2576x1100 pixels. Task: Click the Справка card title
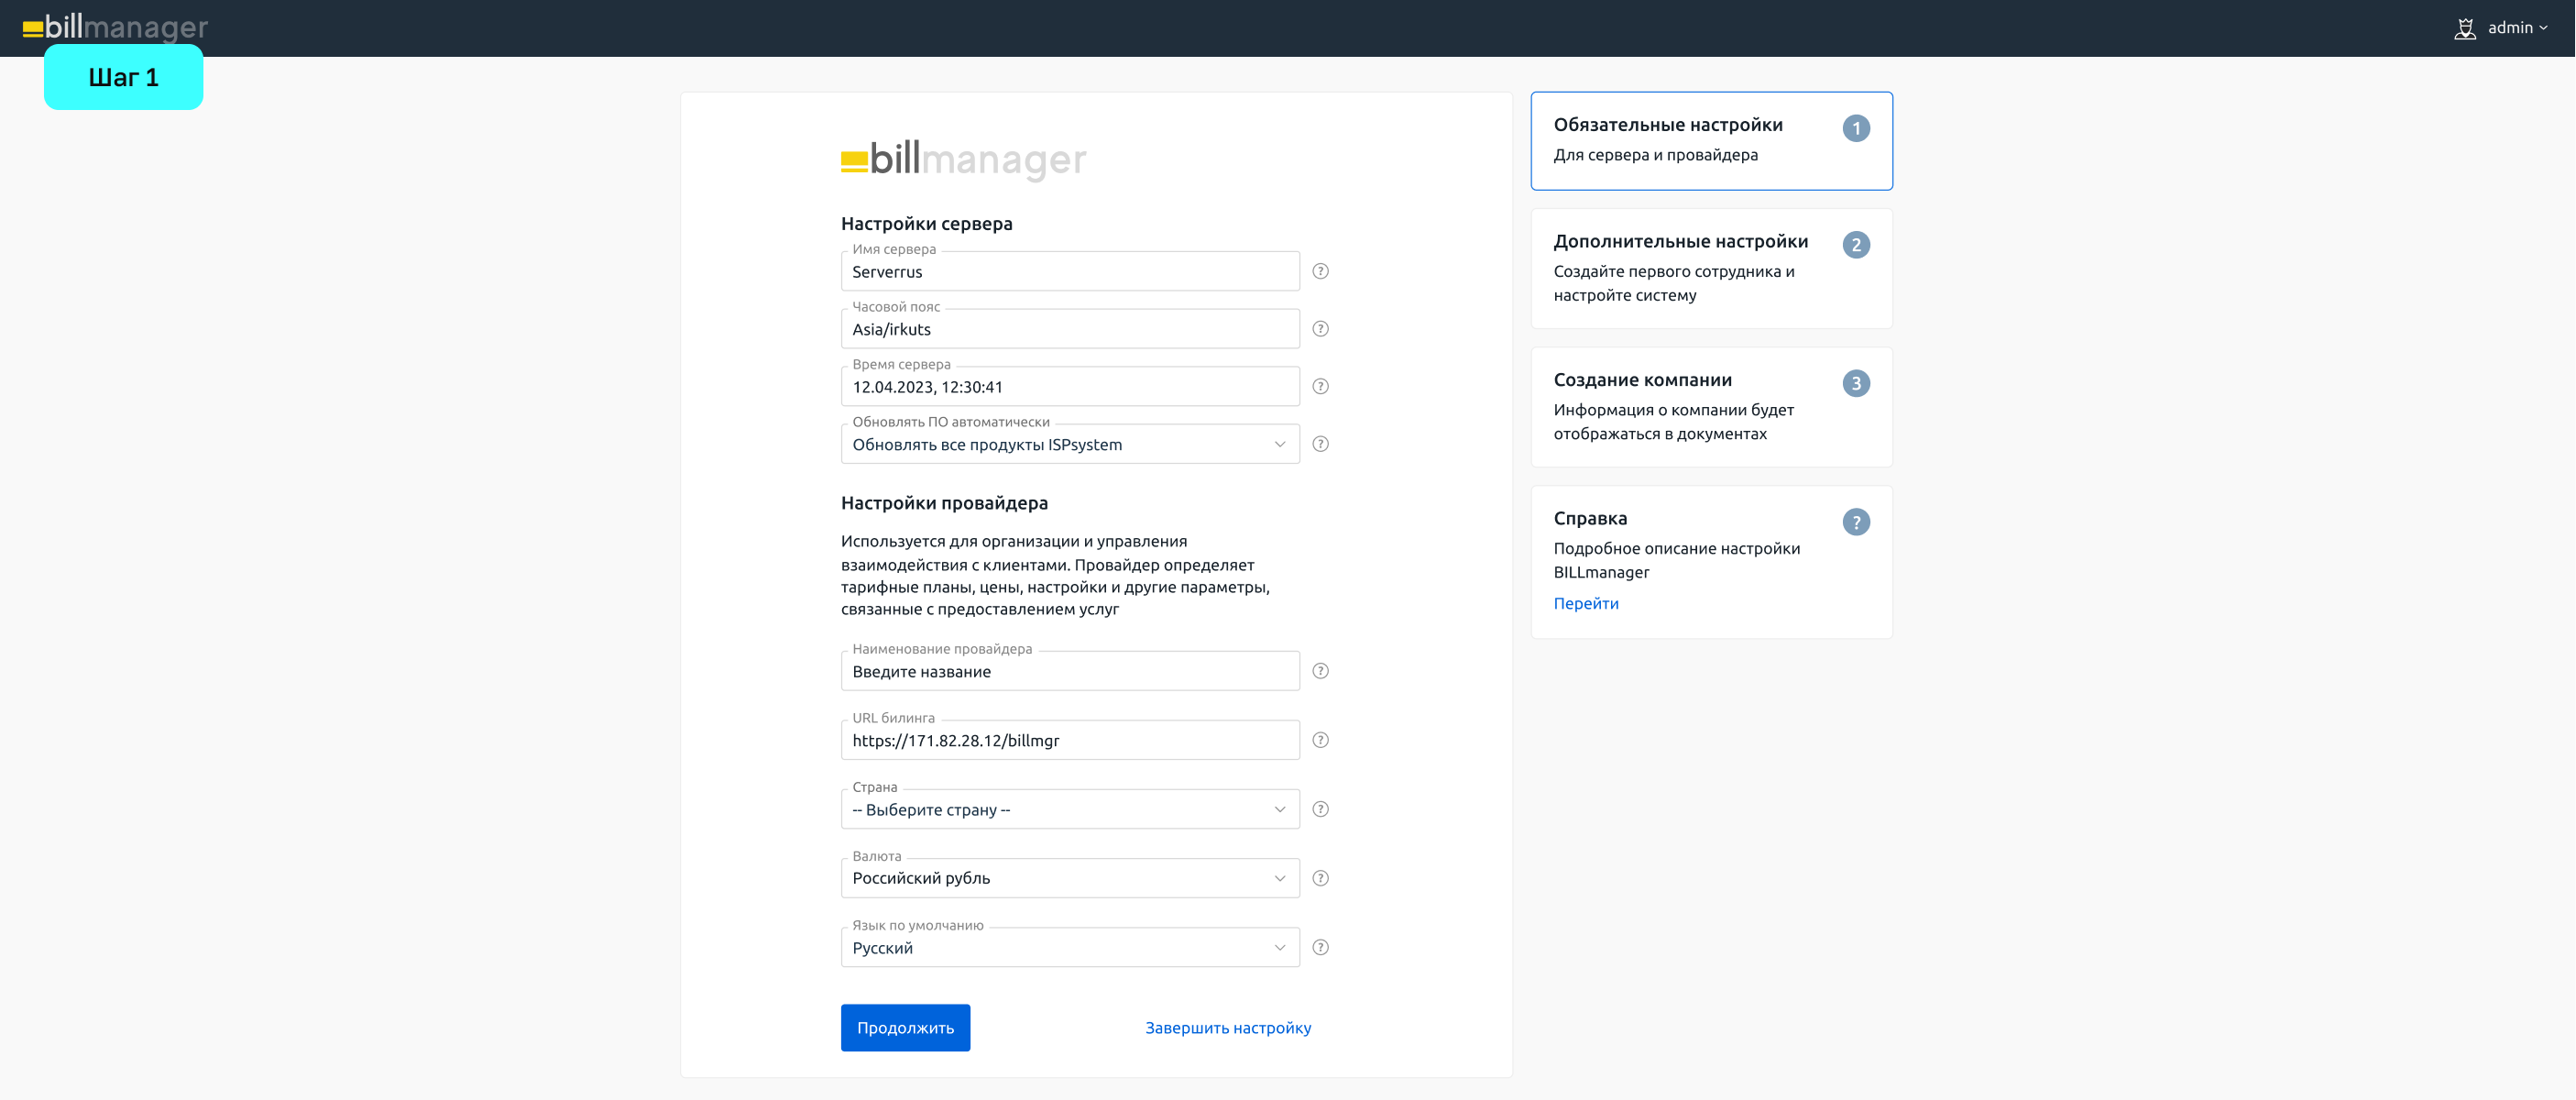click(x=1590, y=518)
